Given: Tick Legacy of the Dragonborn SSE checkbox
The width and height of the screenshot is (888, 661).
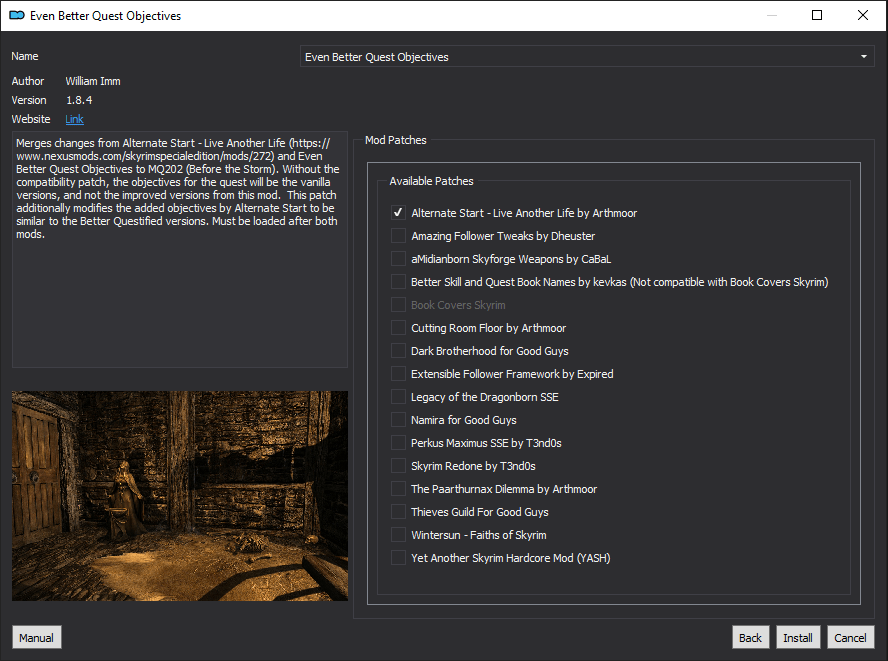Looking at the screenshot, I should click(398, 396).
